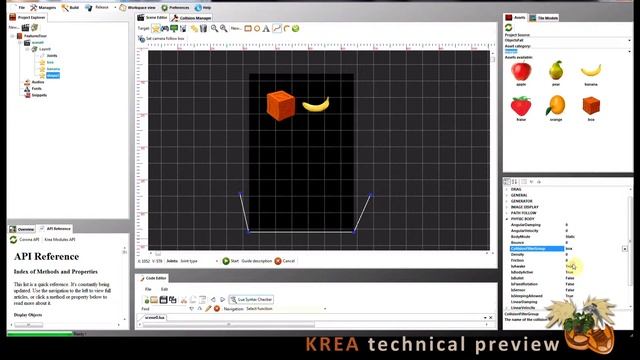
Task: Click the Find input field in Code Editor
Action: [169, 309]
